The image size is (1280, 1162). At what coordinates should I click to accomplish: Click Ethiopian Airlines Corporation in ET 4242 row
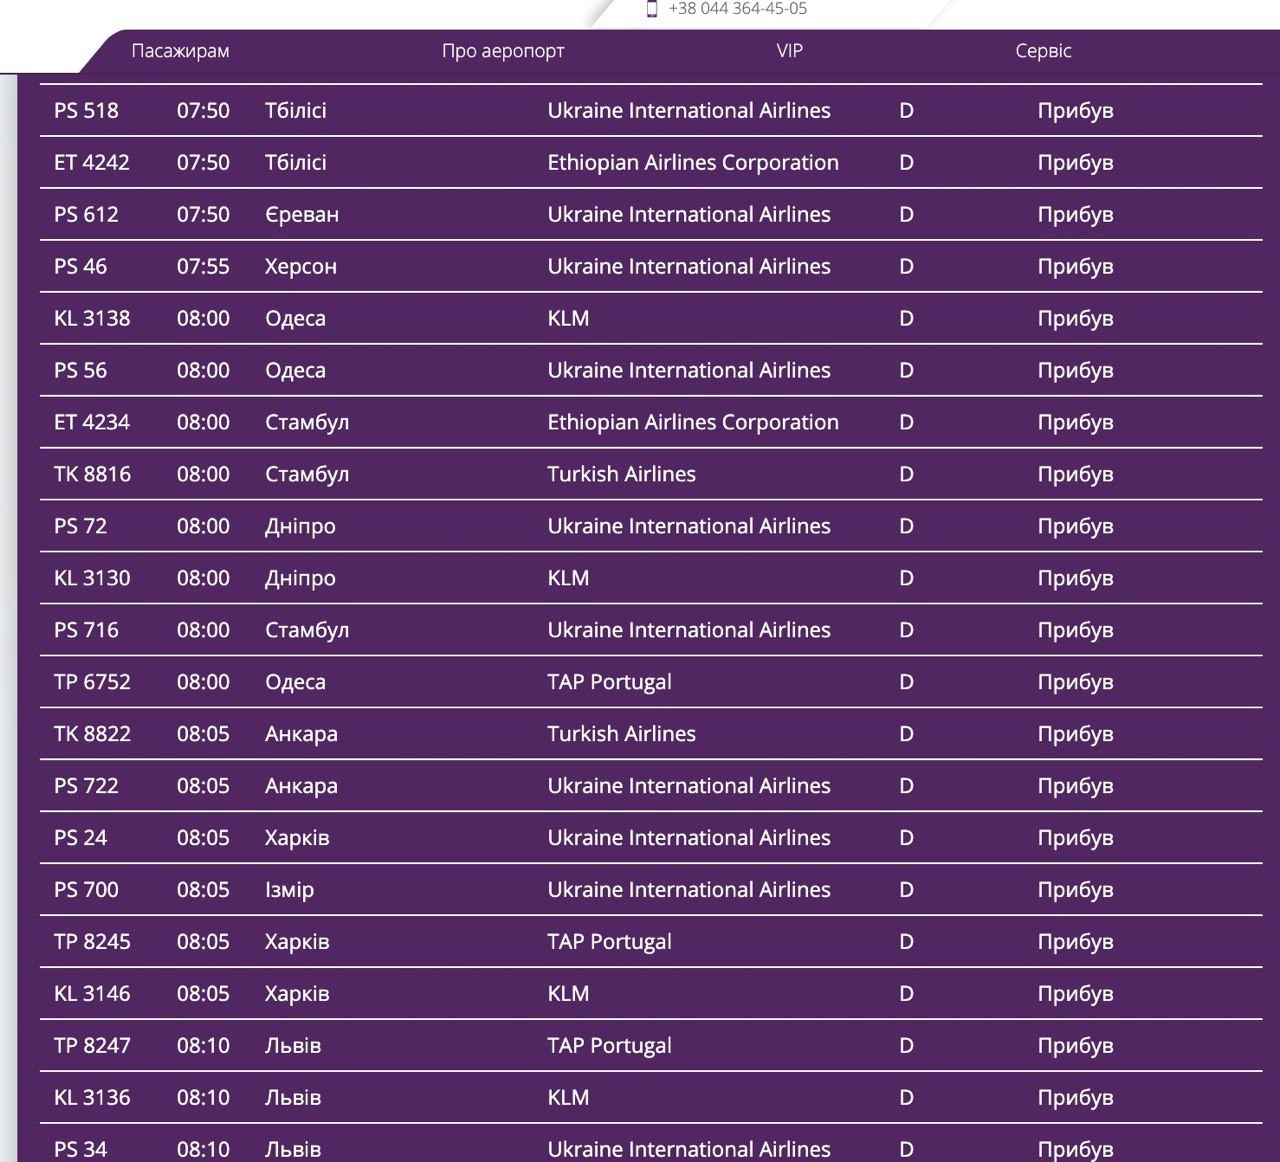point(693,163)
